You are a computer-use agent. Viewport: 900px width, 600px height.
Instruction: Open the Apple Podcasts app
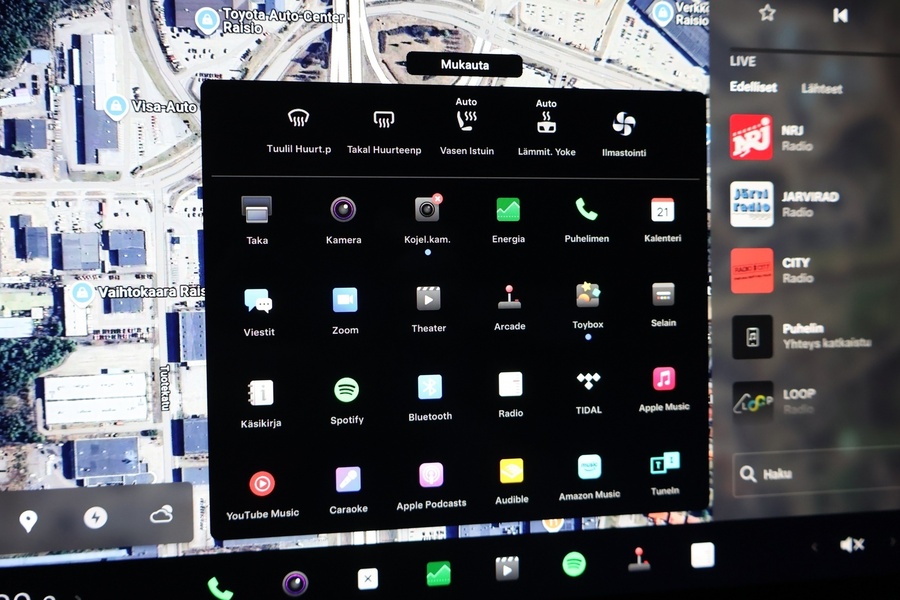[x=431, y=475]
